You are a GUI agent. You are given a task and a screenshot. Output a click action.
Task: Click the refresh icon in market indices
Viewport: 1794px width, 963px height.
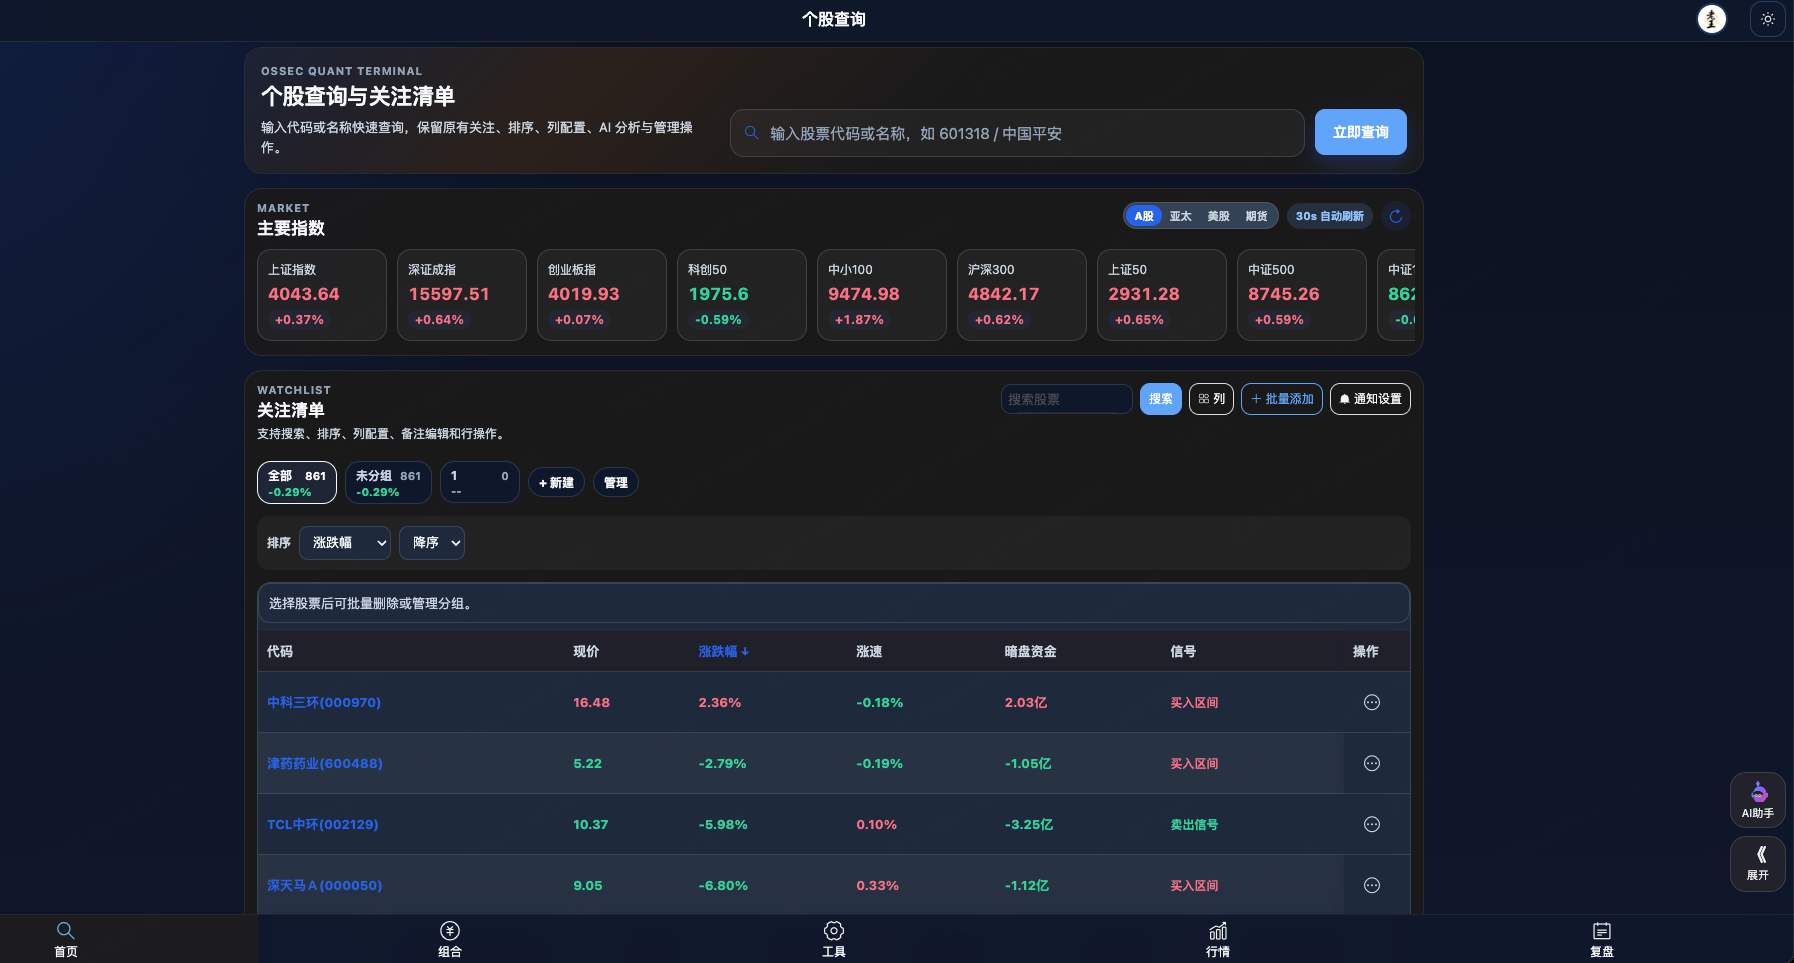[x=1396, y=216]
